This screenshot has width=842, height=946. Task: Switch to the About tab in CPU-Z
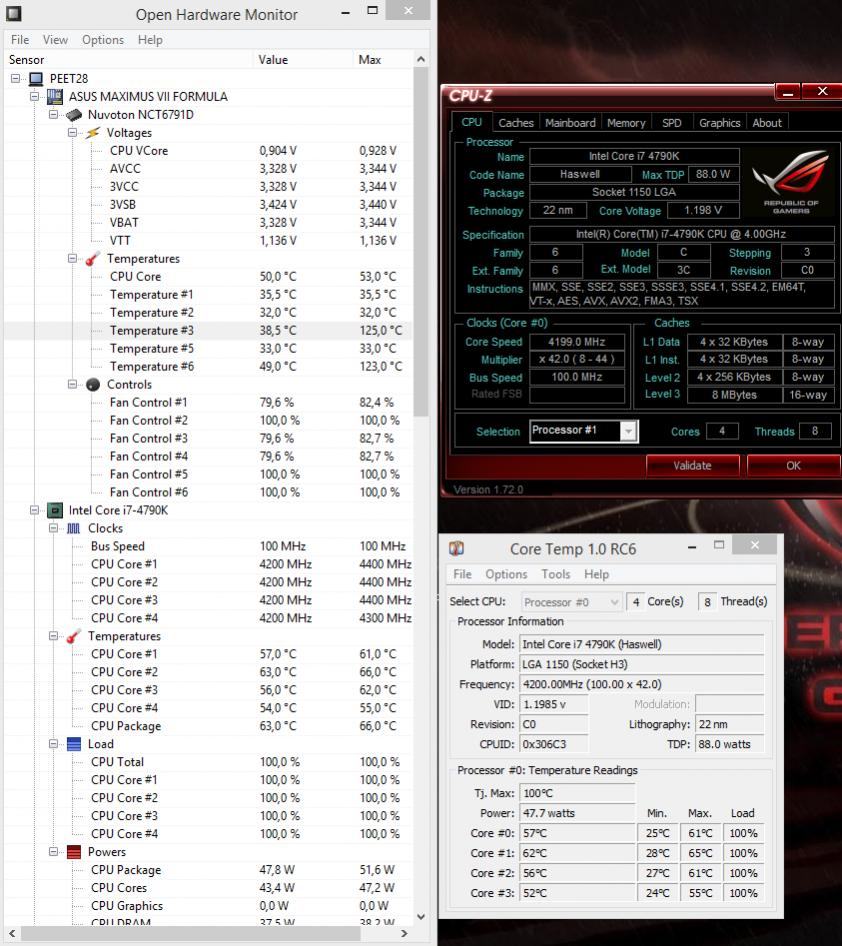click(767, 123)
